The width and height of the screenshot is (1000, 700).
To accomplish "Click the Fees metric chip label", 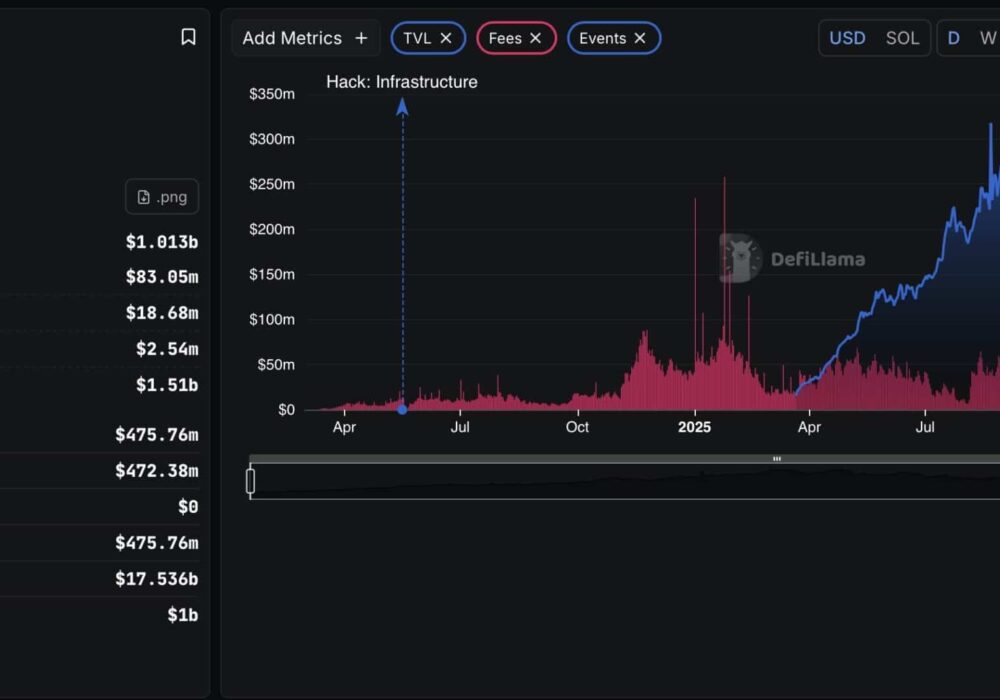I will (x=505, y=38).
